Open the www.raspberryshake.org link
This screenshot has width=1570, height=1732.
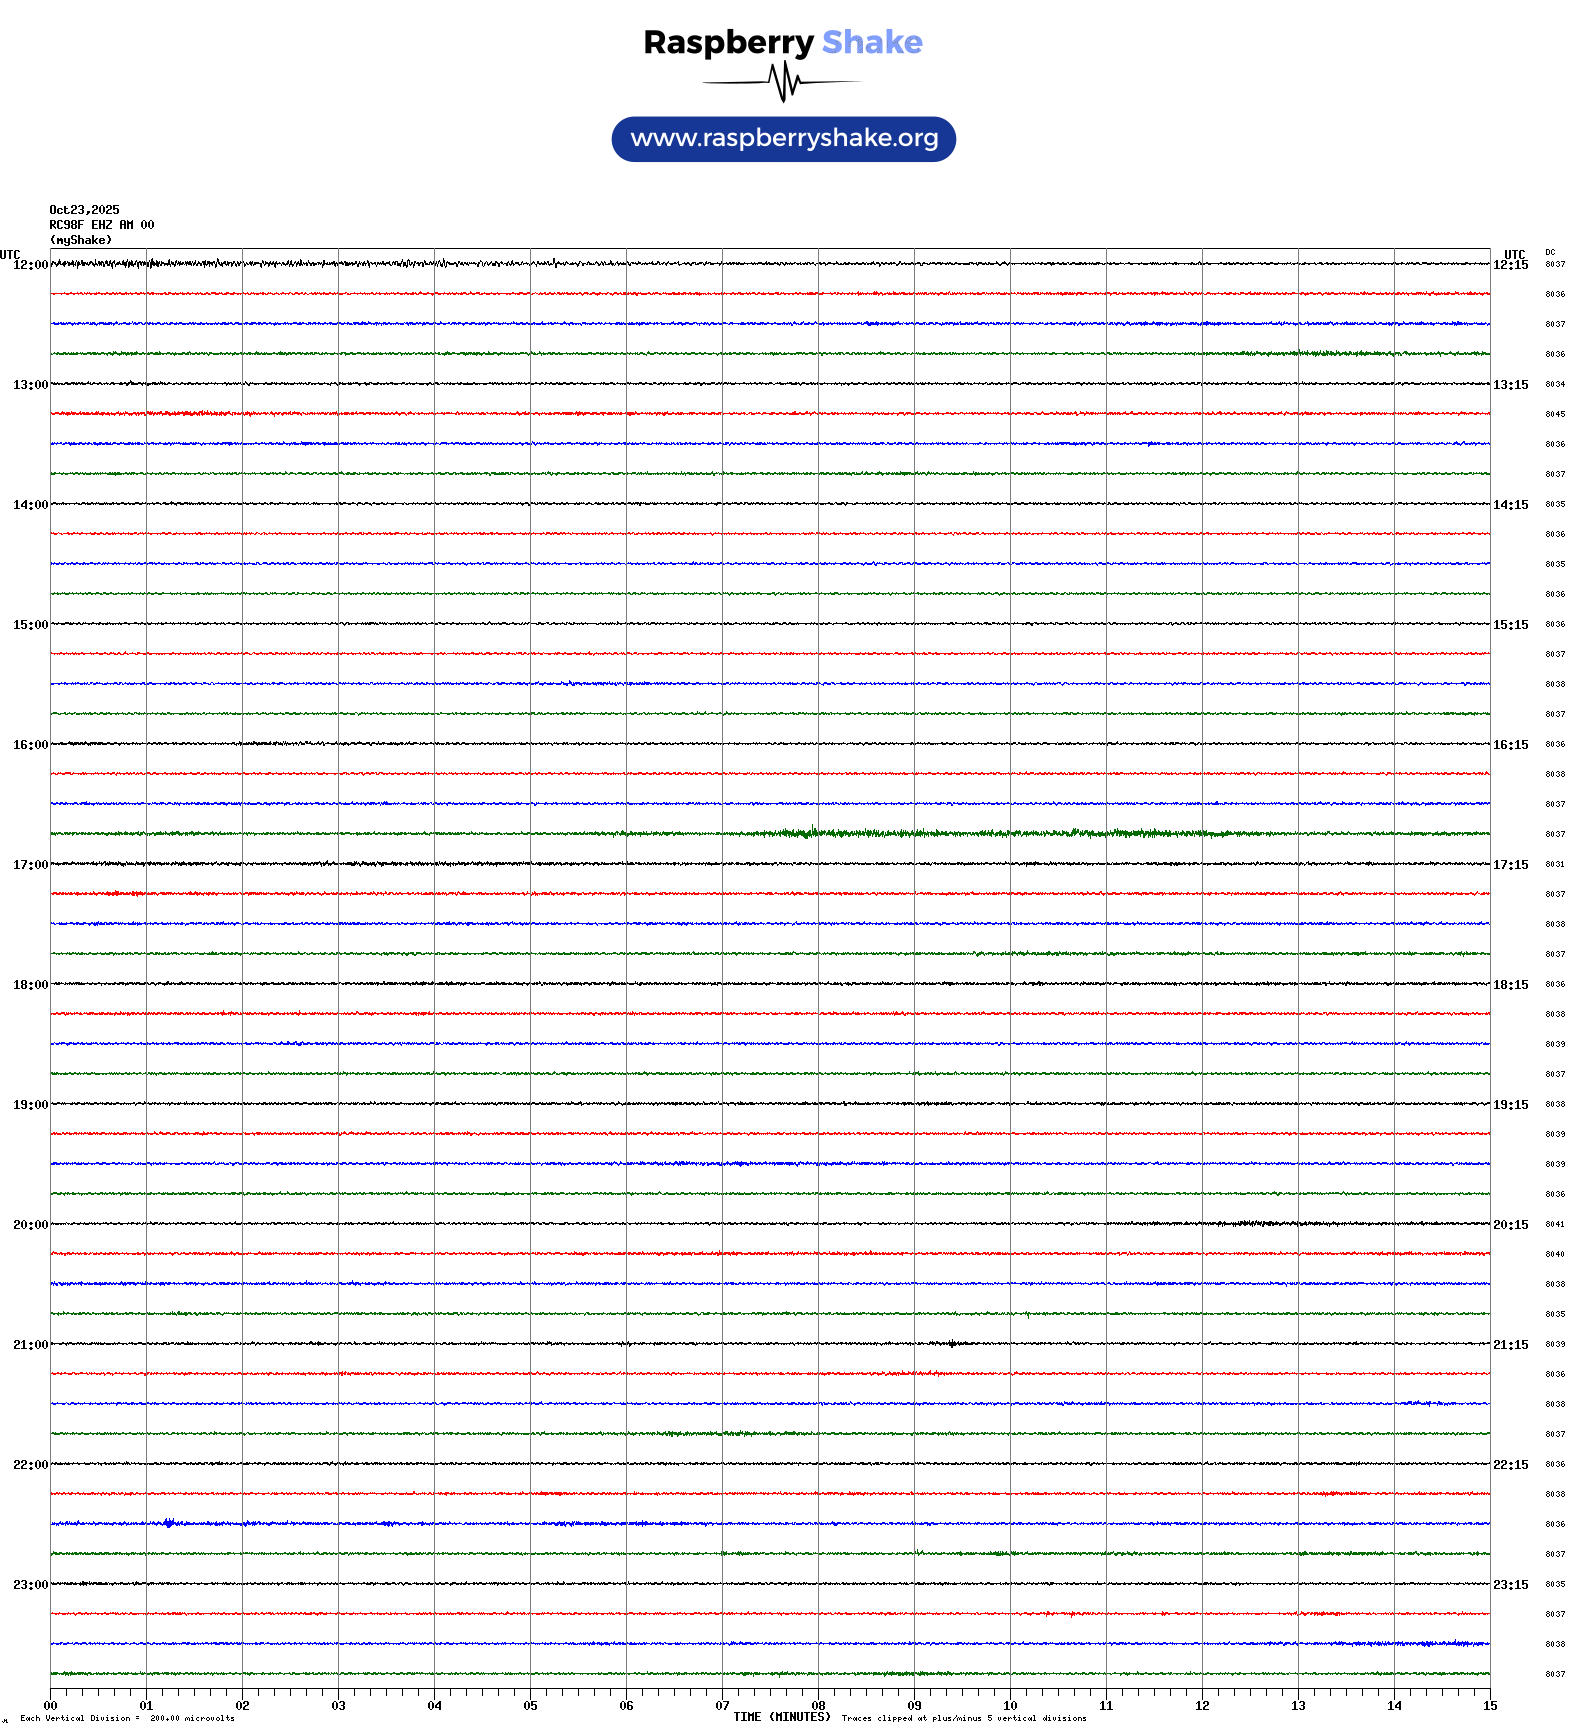[784, 139]
